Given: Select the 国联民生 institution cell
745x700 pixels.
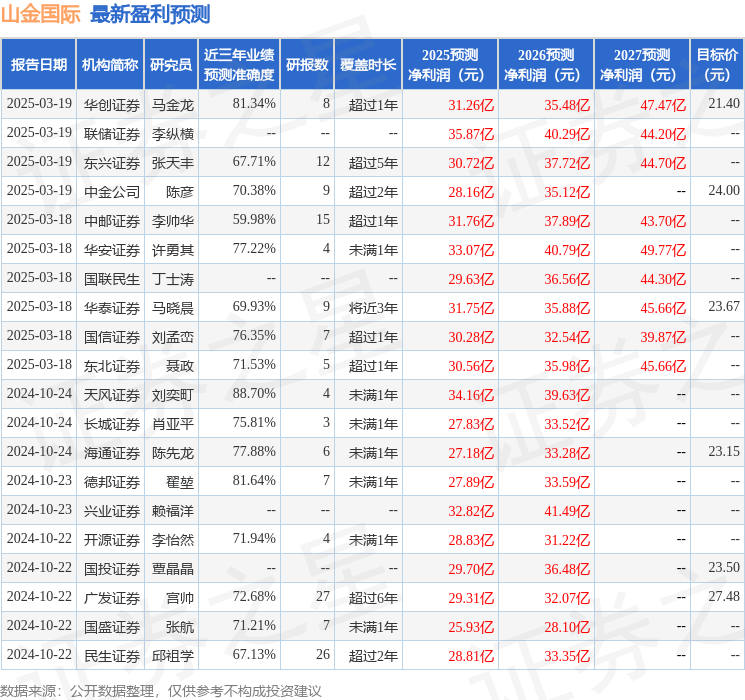Looking at the screenshot, I should (x=112, y=278).
